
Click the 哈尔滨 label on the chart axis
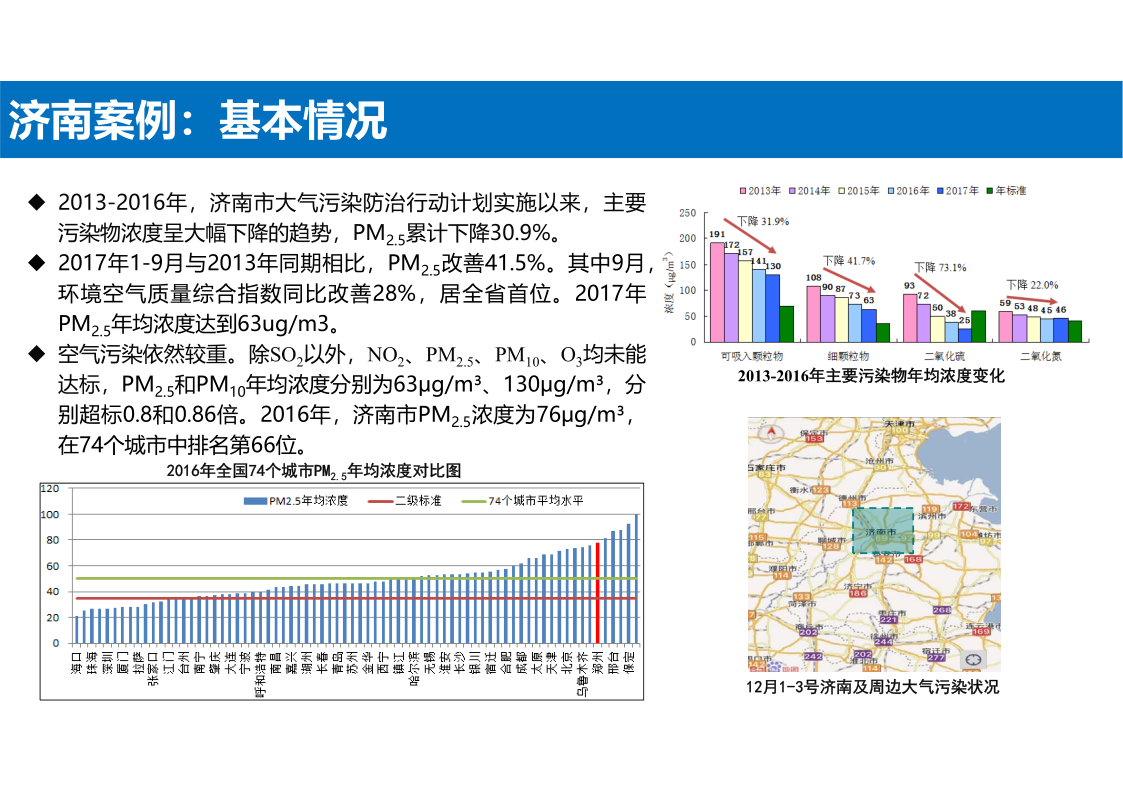point(414,667)
